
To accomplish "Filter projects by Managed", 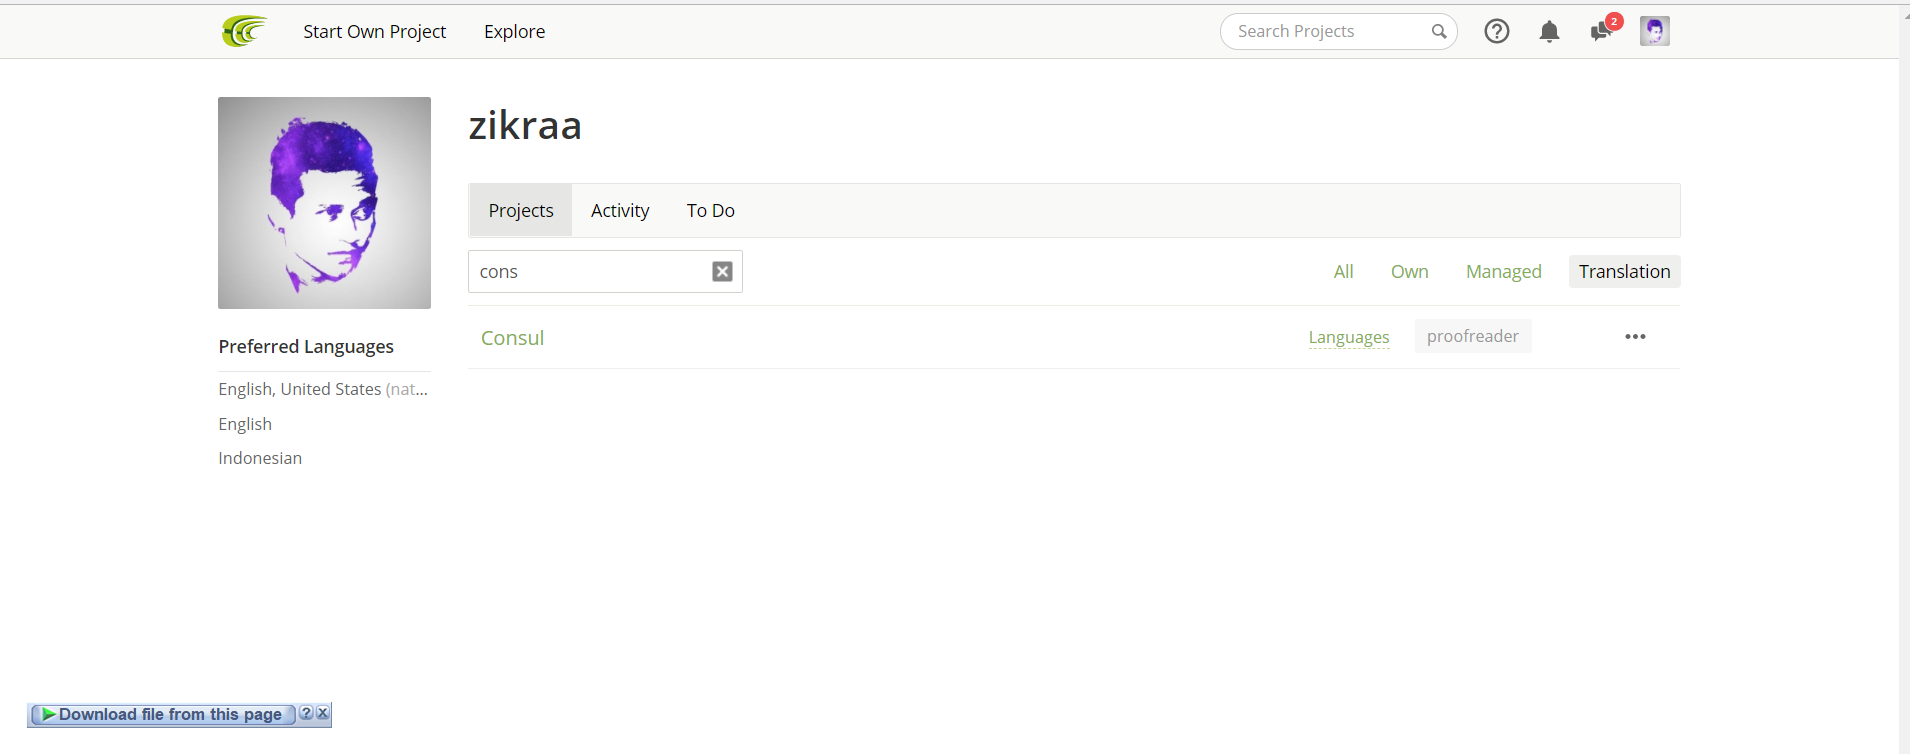I will click(1503, 271).
